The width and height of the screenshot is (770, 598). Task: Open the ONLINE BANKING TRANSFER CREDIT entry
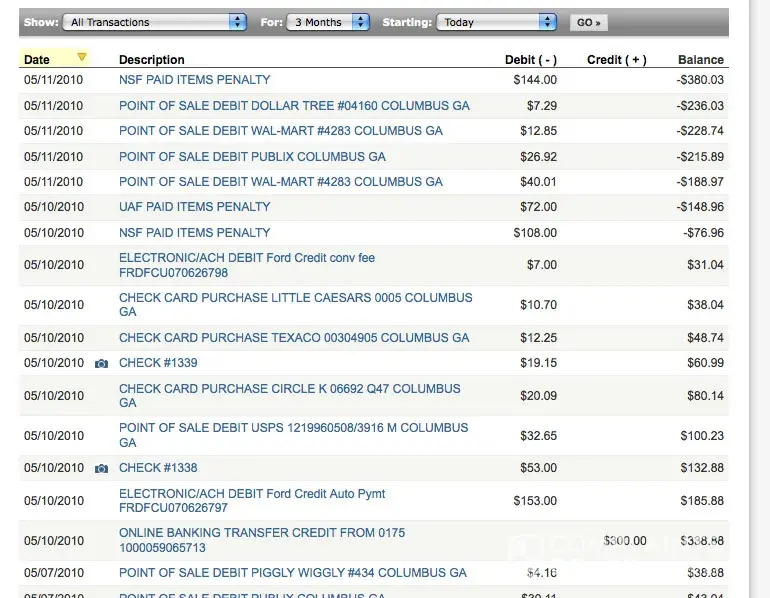pos(261,533)
